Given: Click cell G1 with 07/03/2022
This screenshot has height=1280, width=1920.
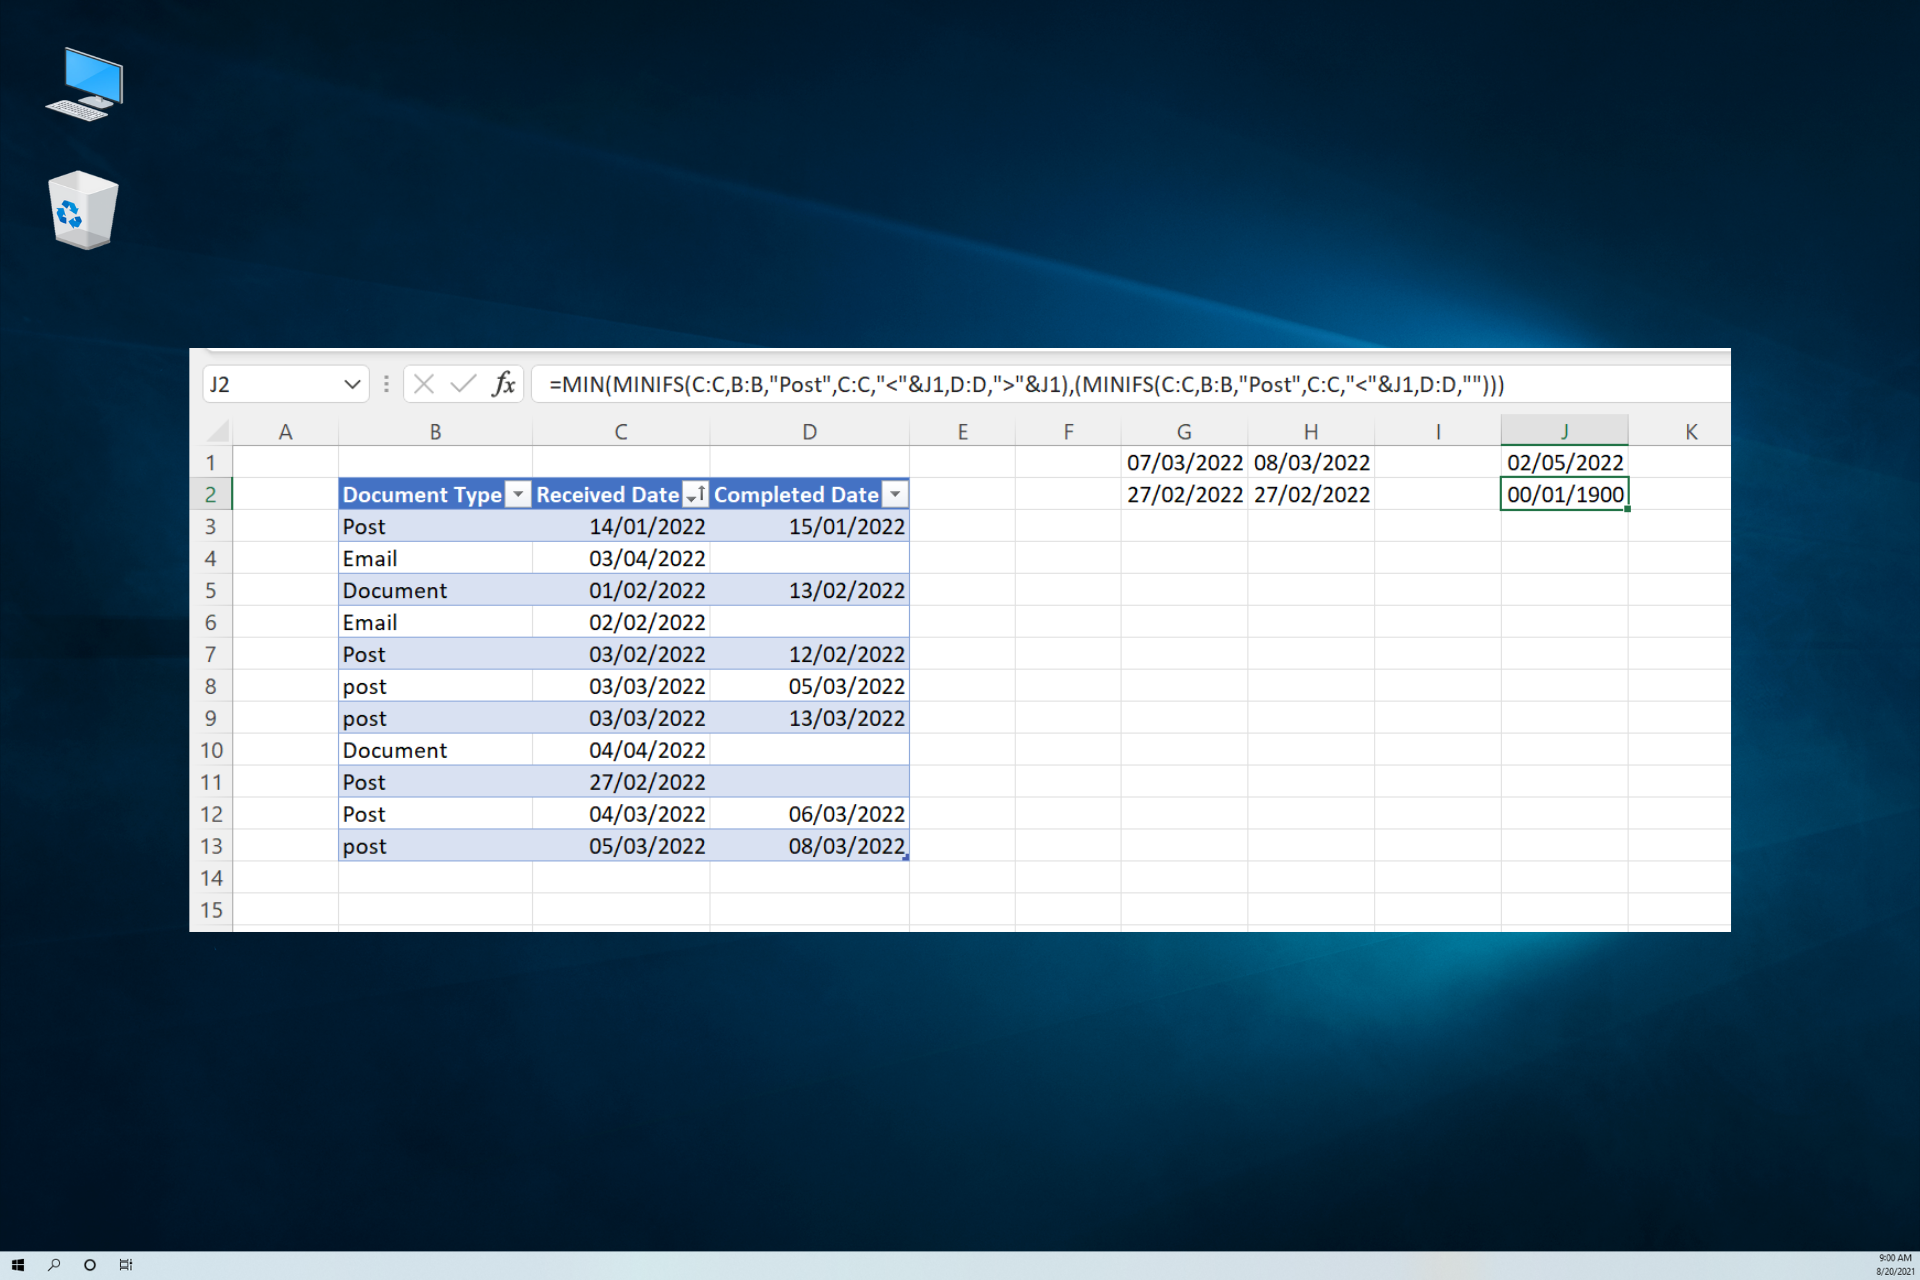Looking at the screenshot, I should coord(1184,462).
